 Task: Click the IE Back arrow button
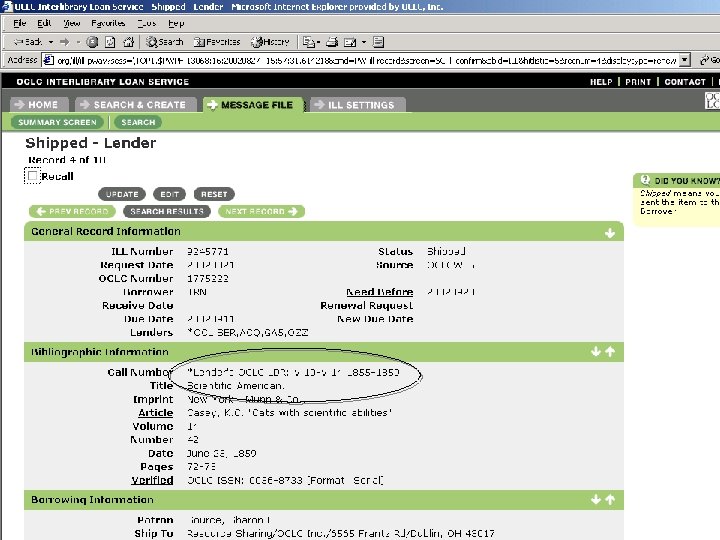click(x=28, y=42)
